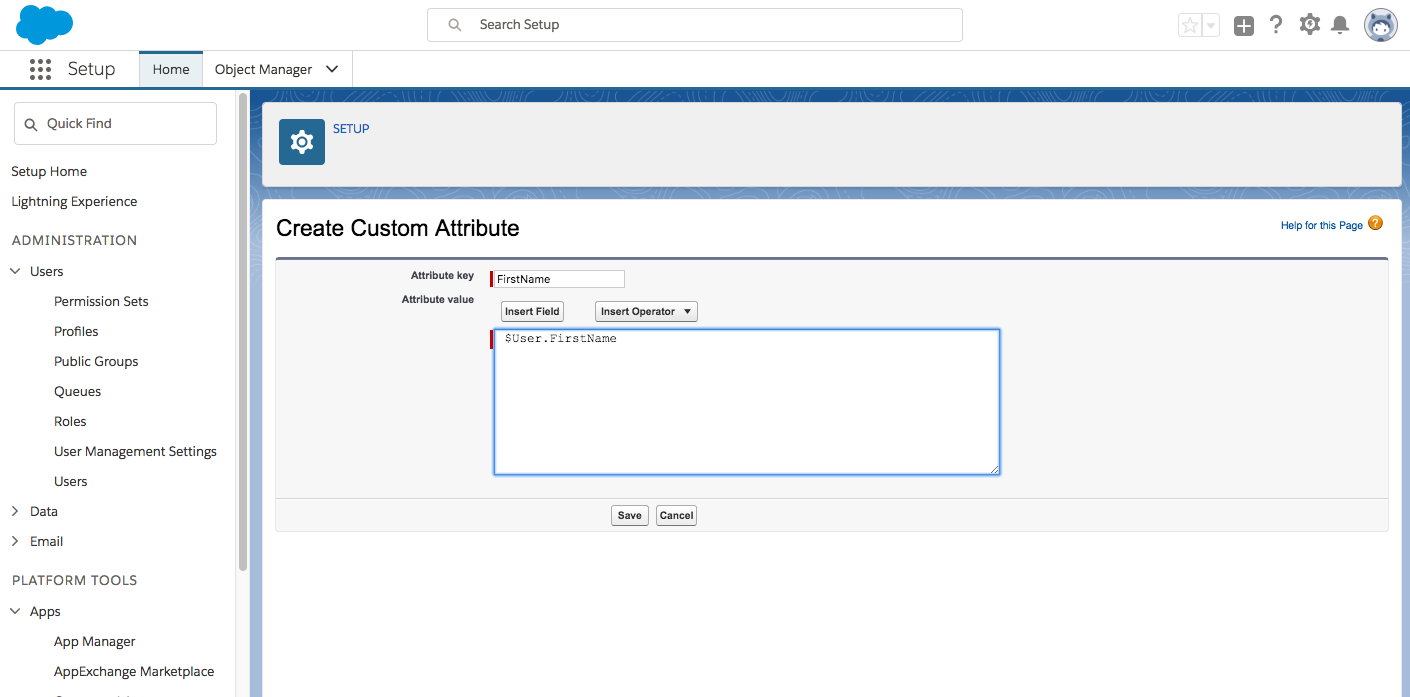Open the Insert Operator dropdown

click(x=646, y=311)
